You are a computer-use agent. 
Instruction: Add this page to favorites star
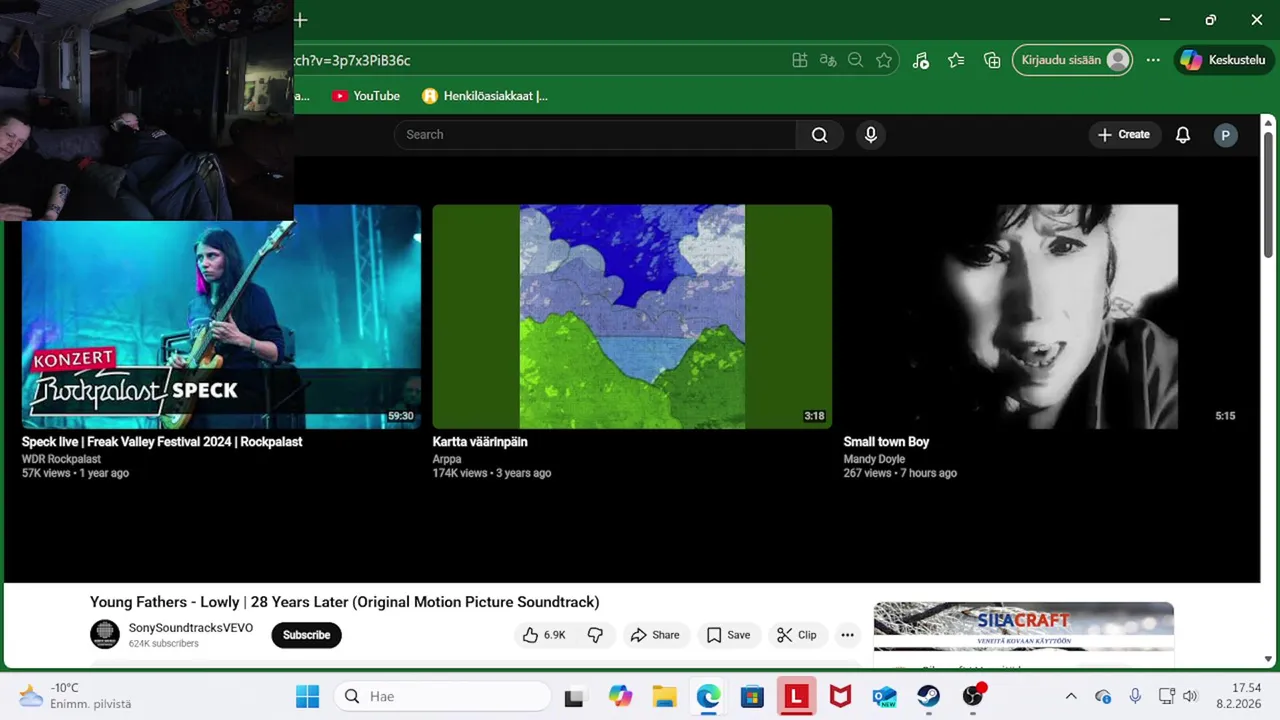coord(884,60)
